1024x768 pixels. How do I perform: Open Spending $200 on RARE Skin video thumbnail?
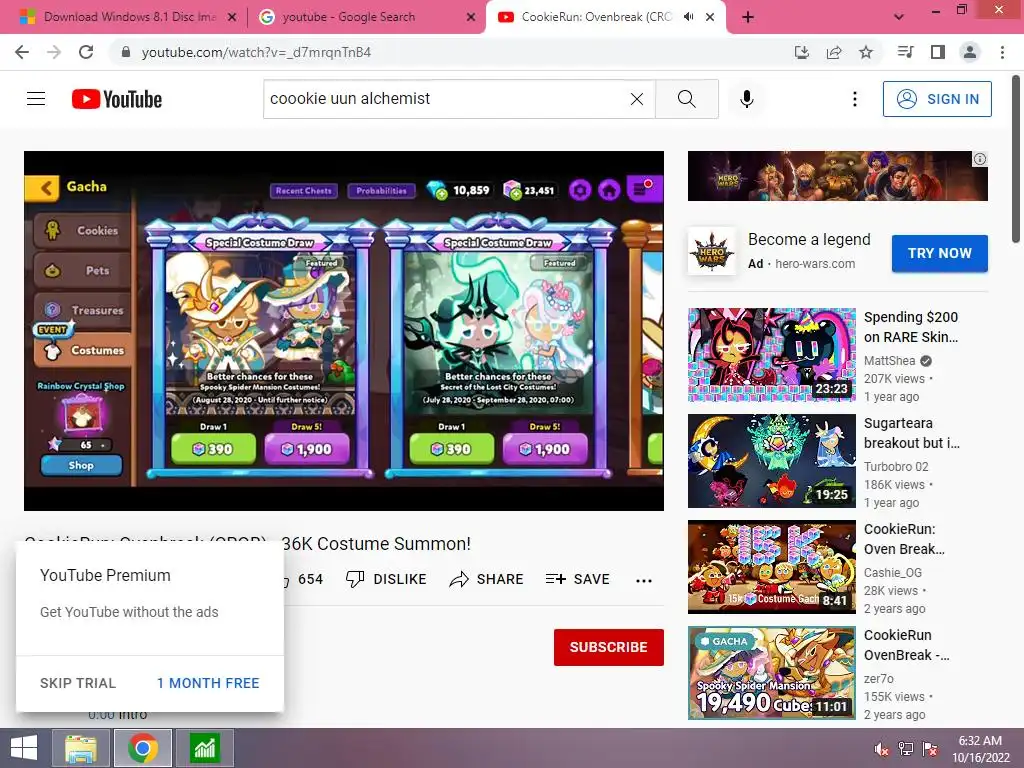(772, 355)
